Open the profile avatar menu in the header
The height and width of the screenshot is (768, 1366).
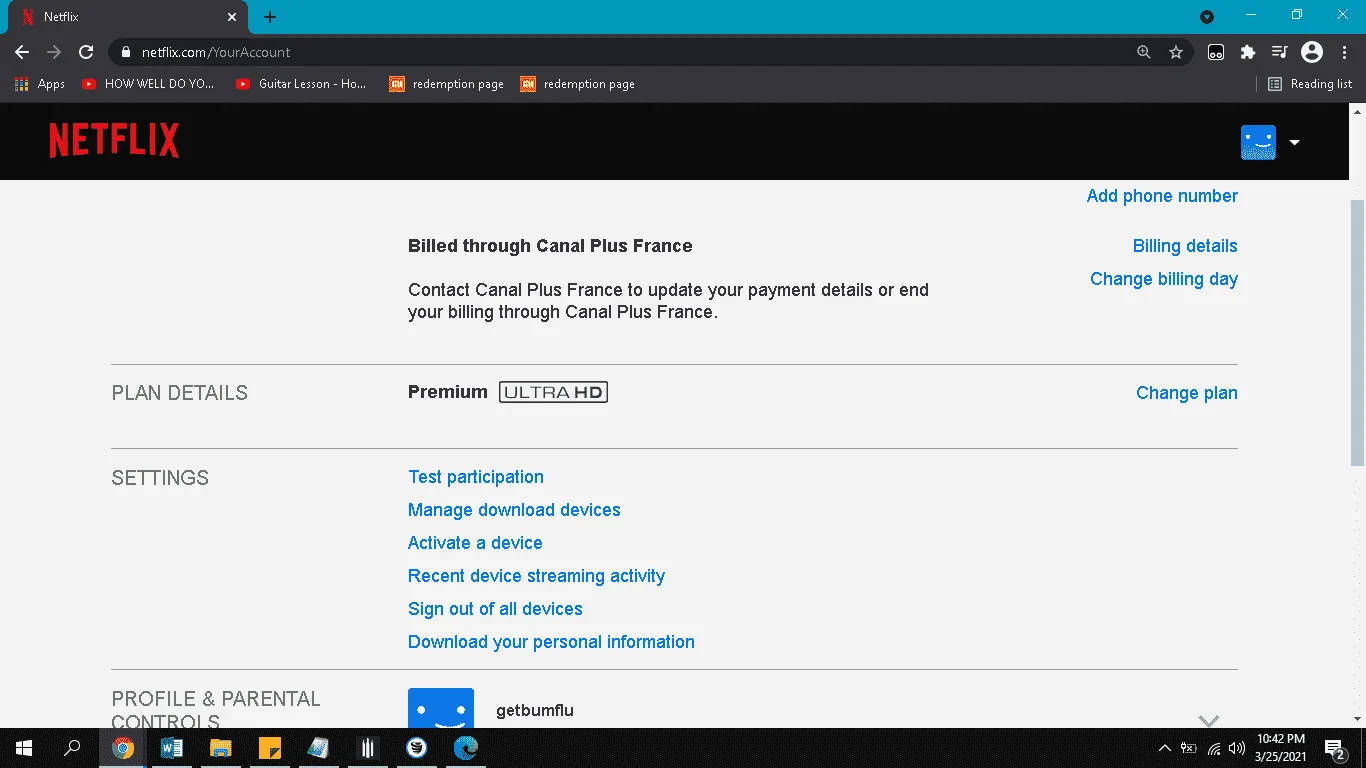click(x=1258, y=142)
